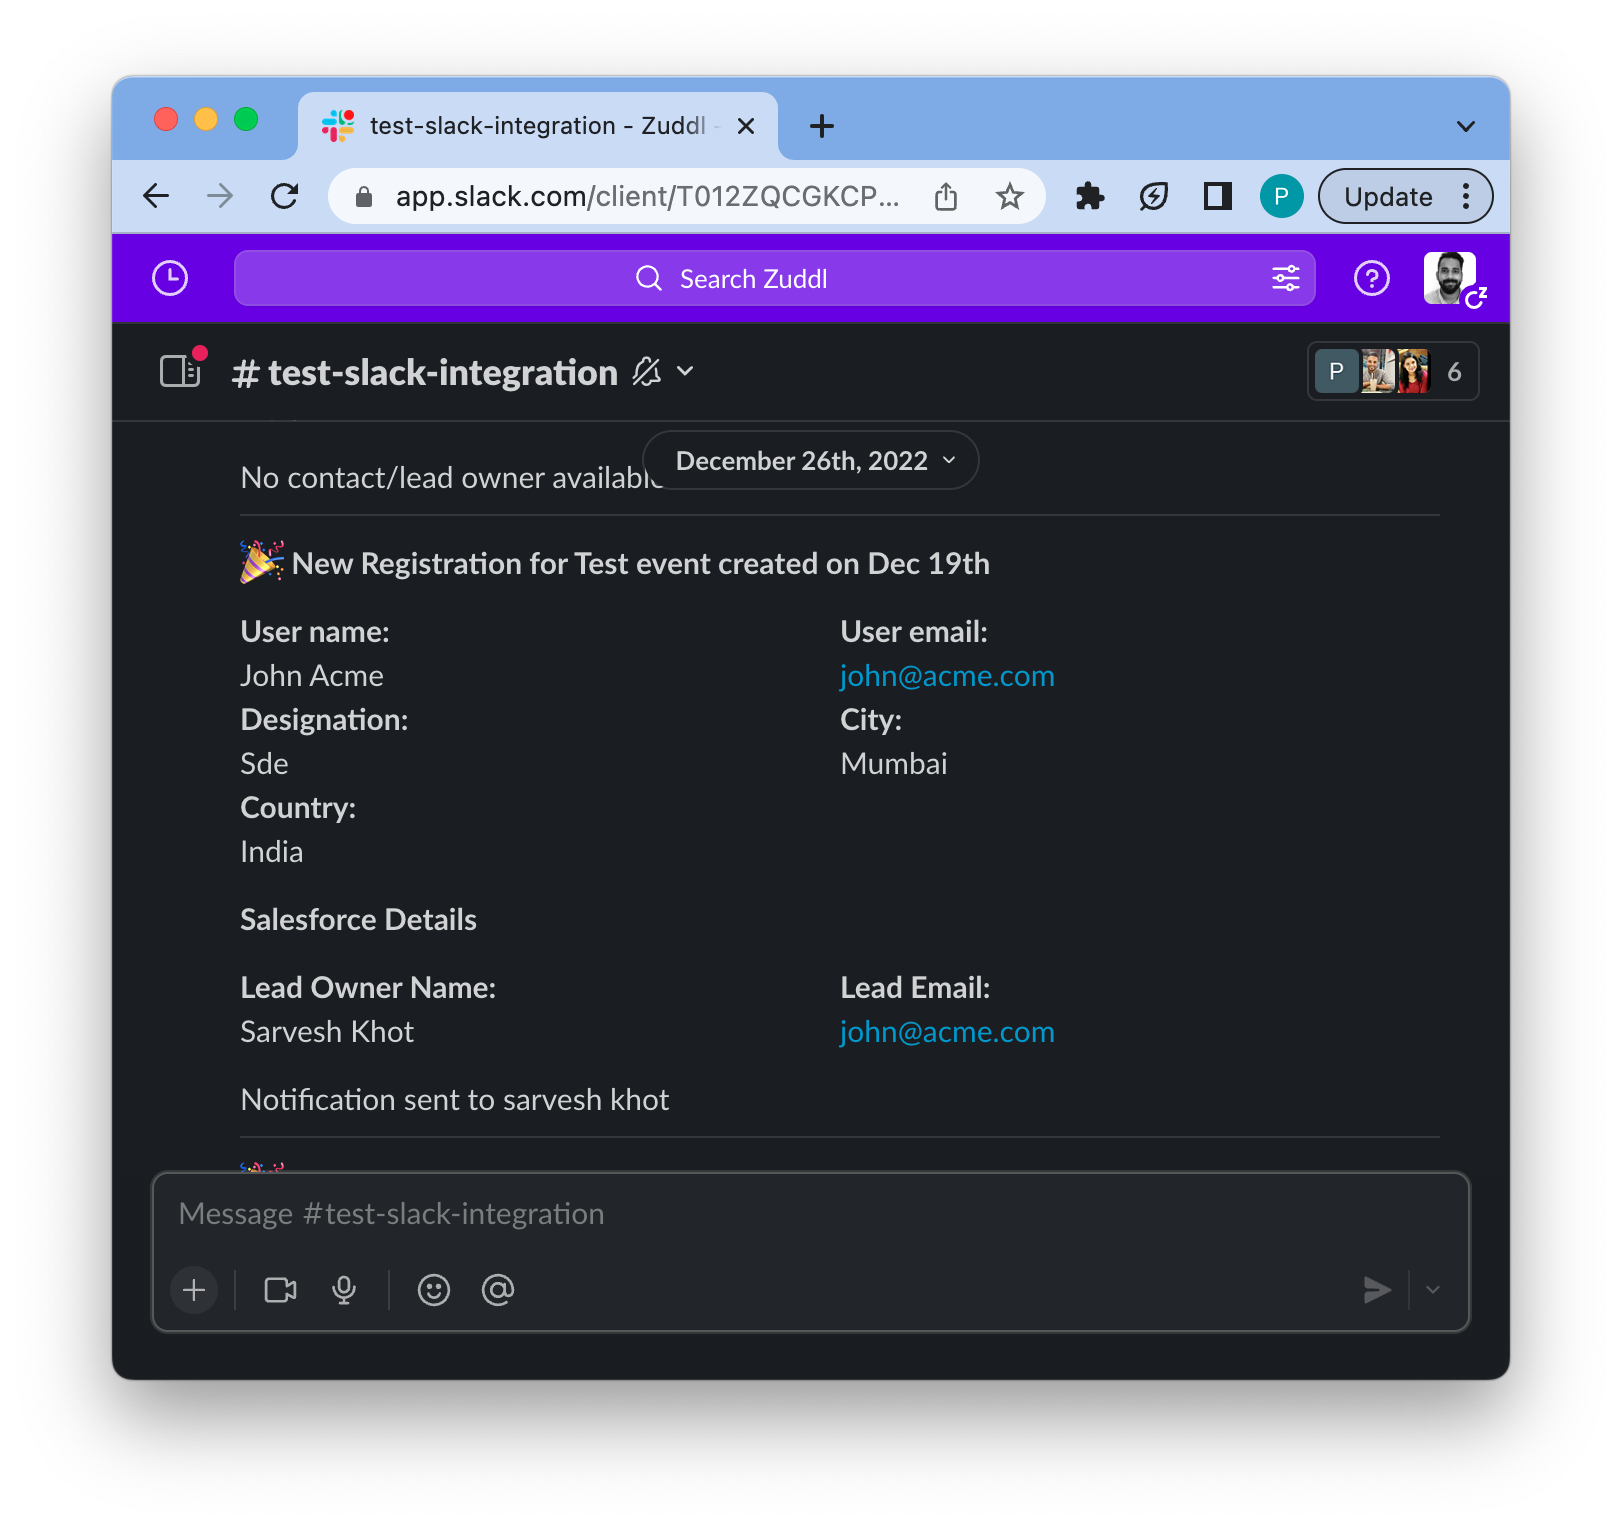Record a video clip
The height and width of the screenshot is (1528, 1622).
pos(280,1290)
